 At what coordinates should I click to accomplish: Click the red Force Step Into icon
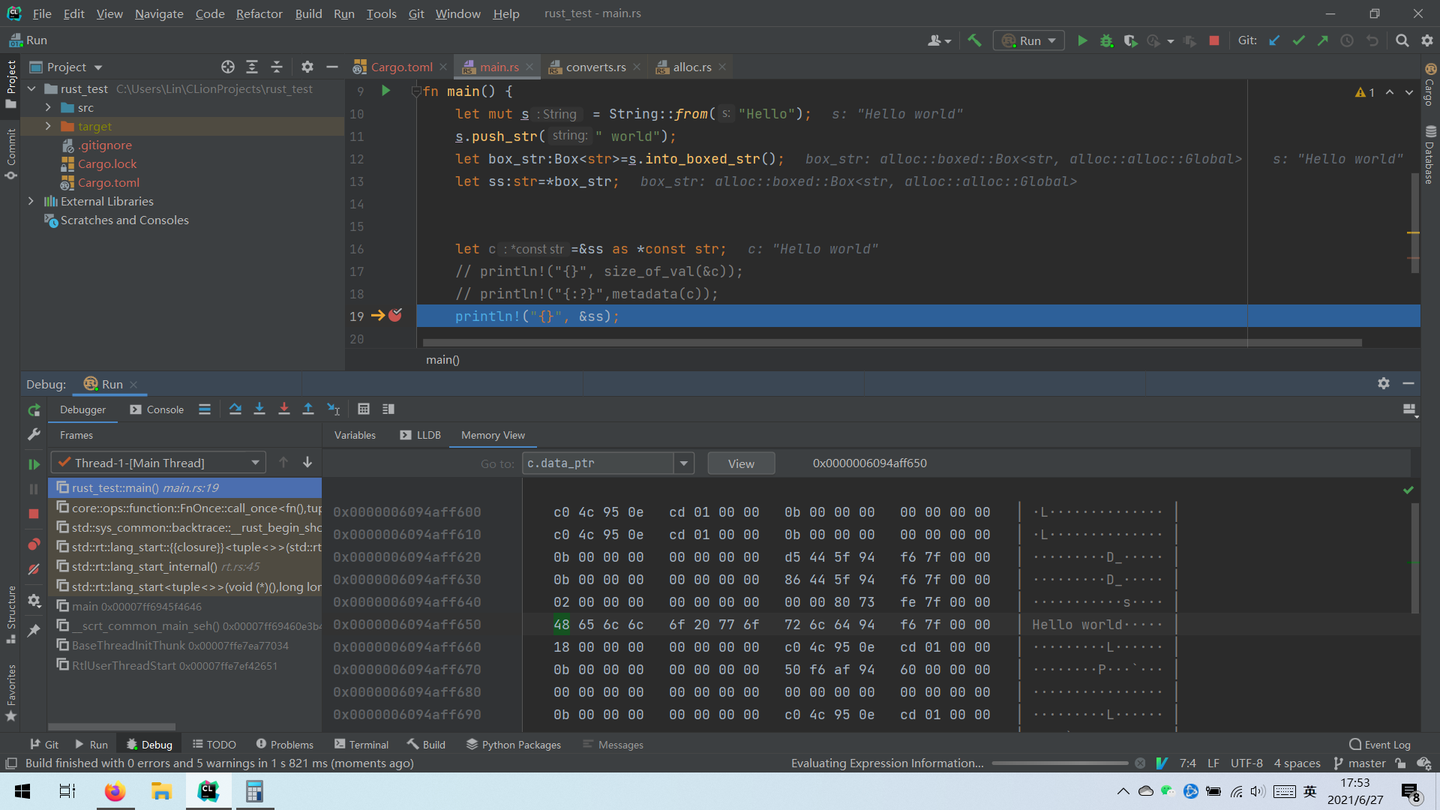point(284,409)
